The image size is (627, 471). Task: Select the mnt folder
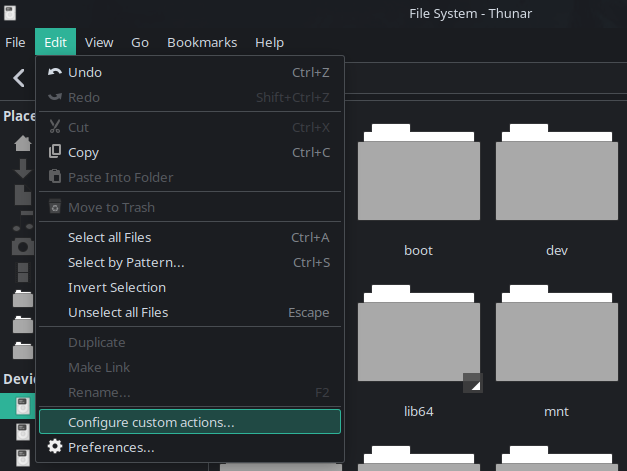click(x=557, y=333)
